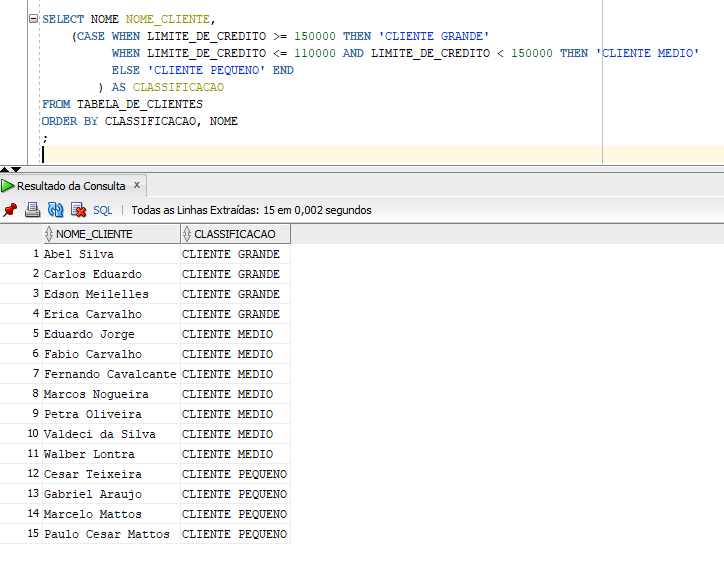Click the delete row icon with red X

[x=78, y=210]
